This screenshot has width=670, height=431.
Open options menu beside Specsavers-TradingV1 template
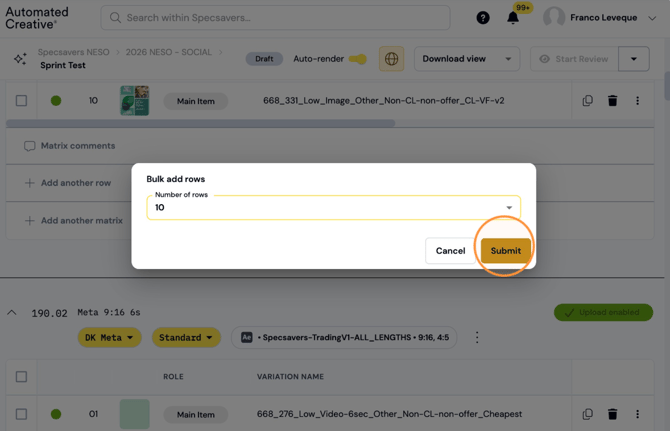(477, 337)
